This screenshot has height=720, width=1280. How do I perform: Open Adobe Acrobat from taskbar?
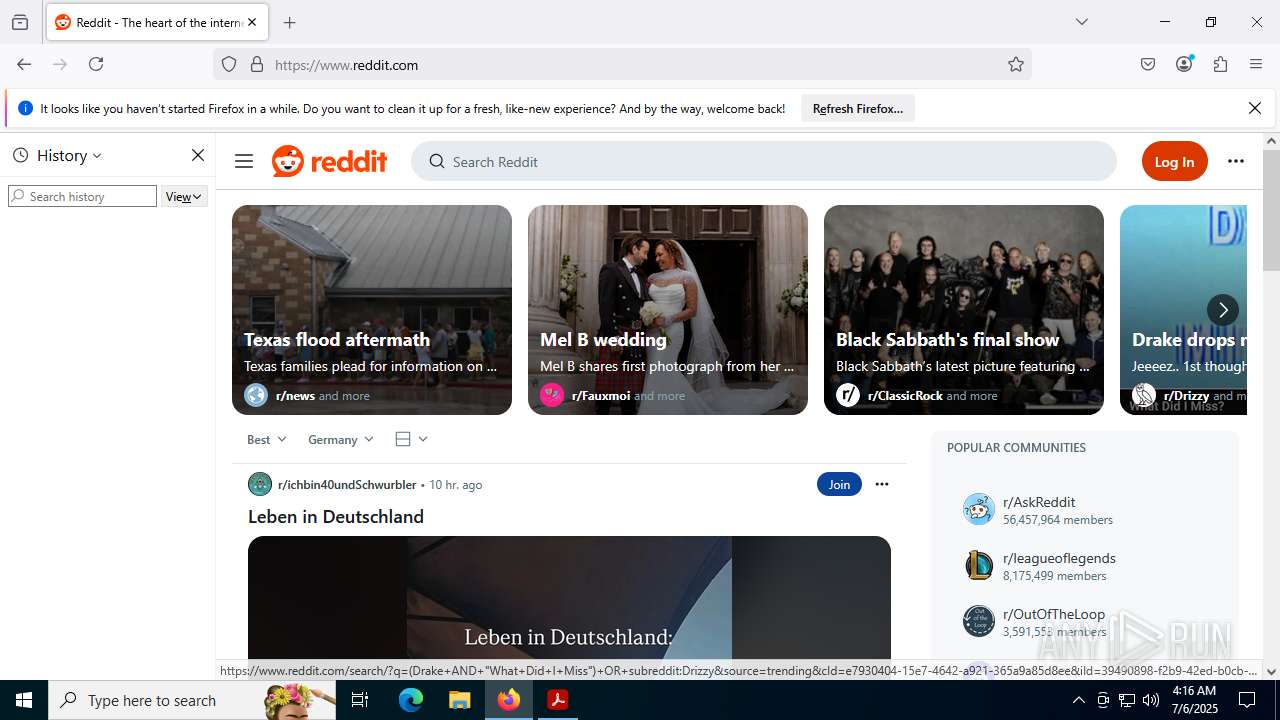click(x=558, y=700)
